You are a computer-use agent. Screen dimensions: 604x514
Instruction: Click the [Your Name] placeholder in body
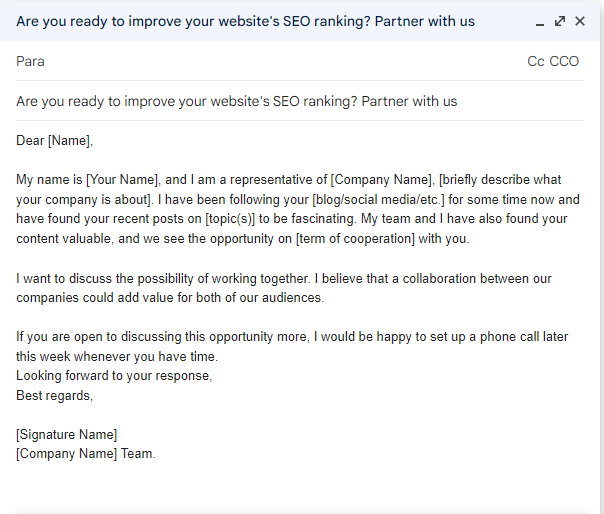122,180
